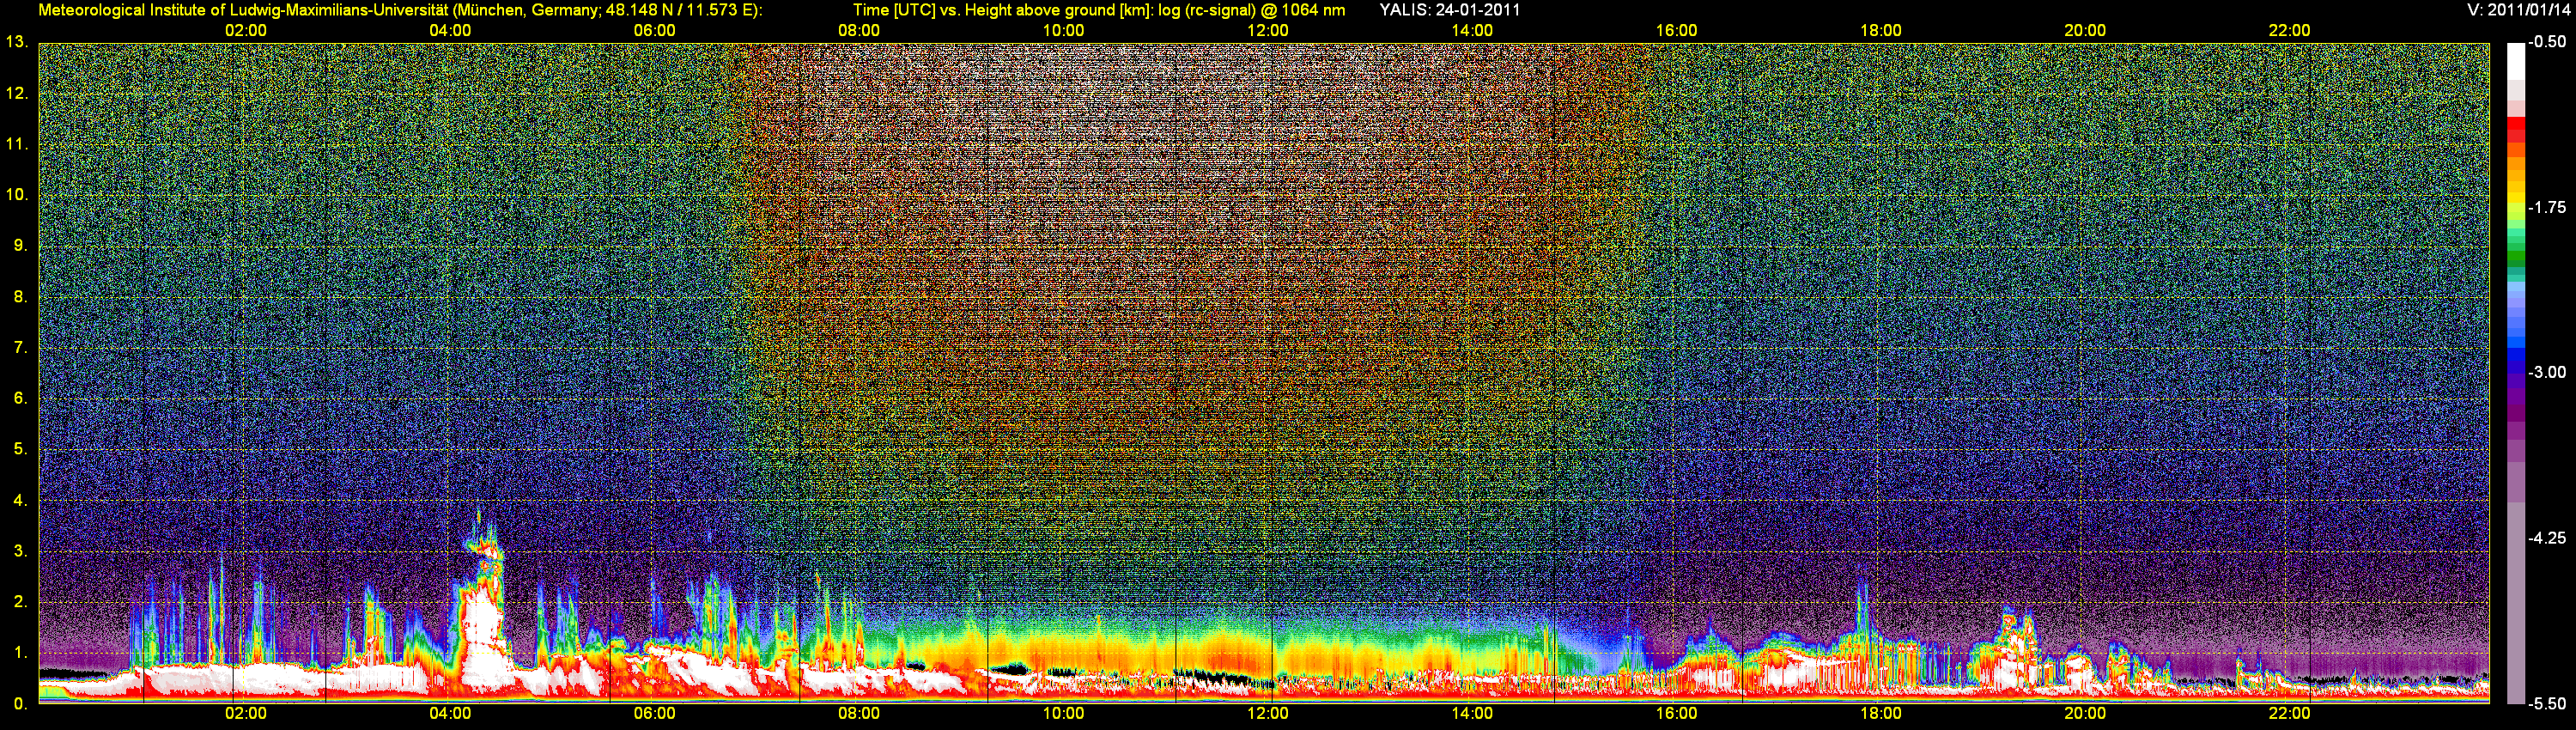Click the '5.' height axis label
The height and width of the screenshot is (730, 2576).
(21, 449)
